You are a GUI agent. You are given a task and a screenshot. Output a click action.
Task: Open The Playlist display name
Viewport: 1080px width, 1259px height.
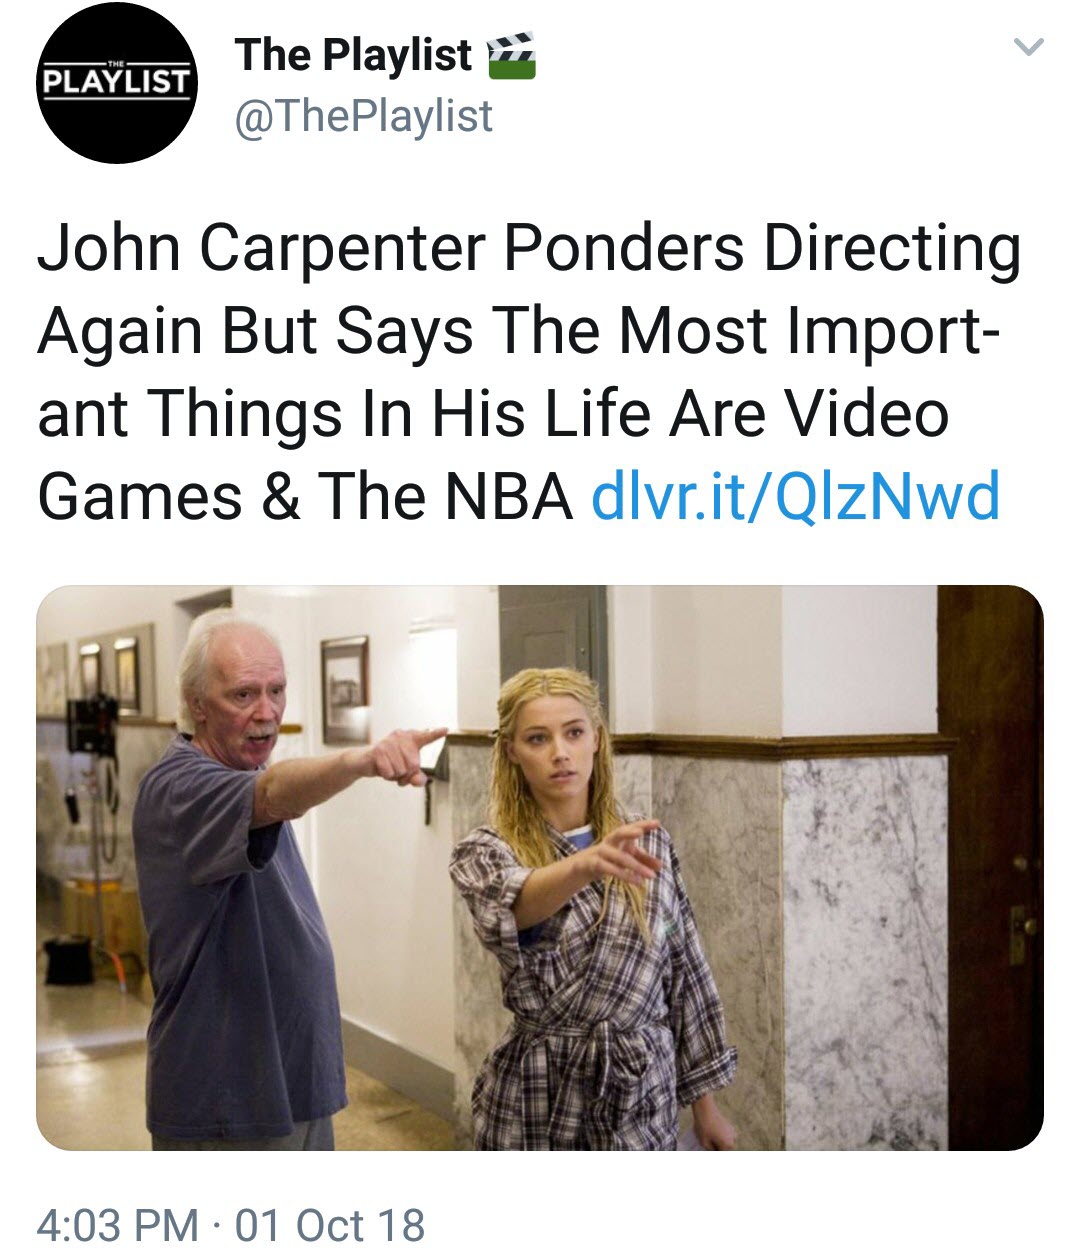coord(353,55)
